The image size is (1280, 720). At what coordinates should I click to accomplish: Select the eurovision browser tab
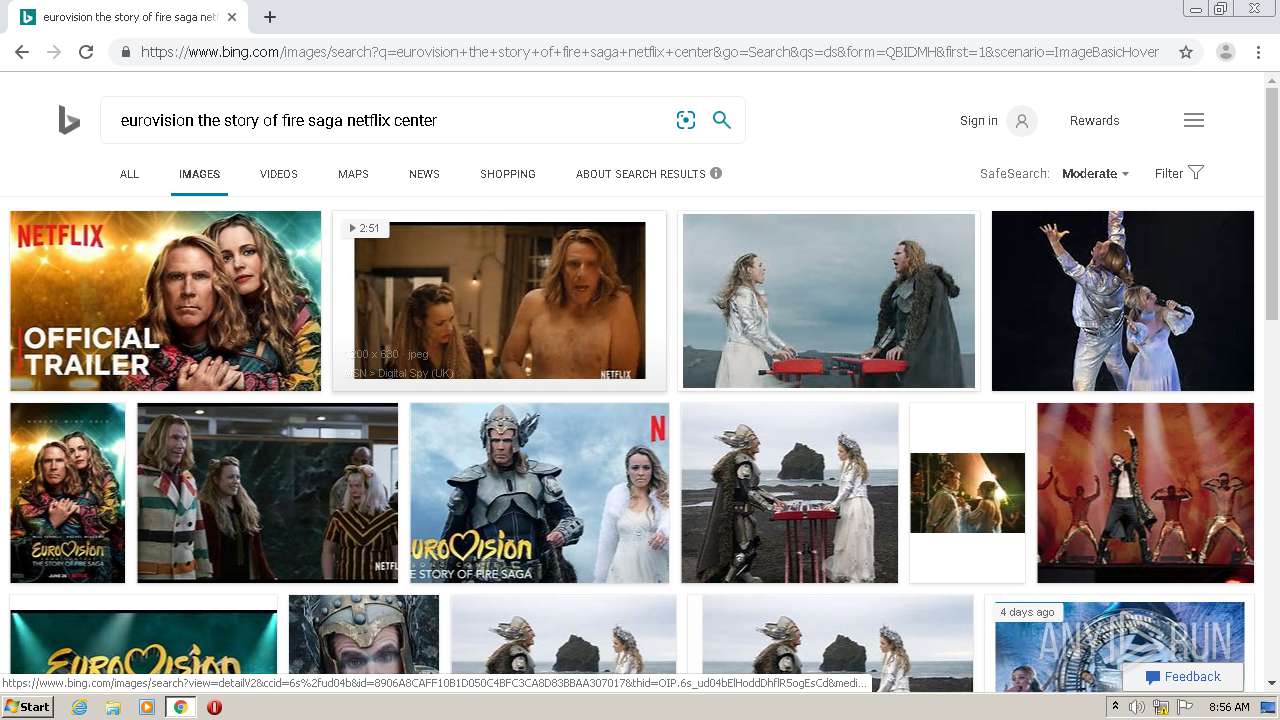pos(128,17)
